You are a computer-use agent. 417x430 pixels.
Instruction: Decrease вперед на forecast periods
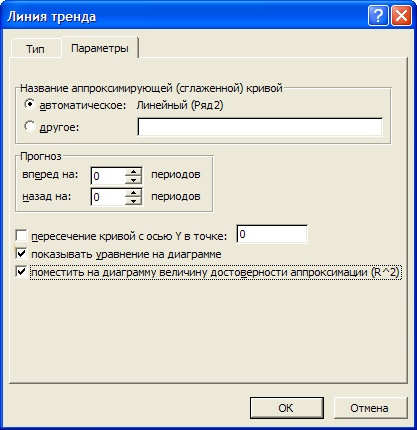click(x=134, y=180)
